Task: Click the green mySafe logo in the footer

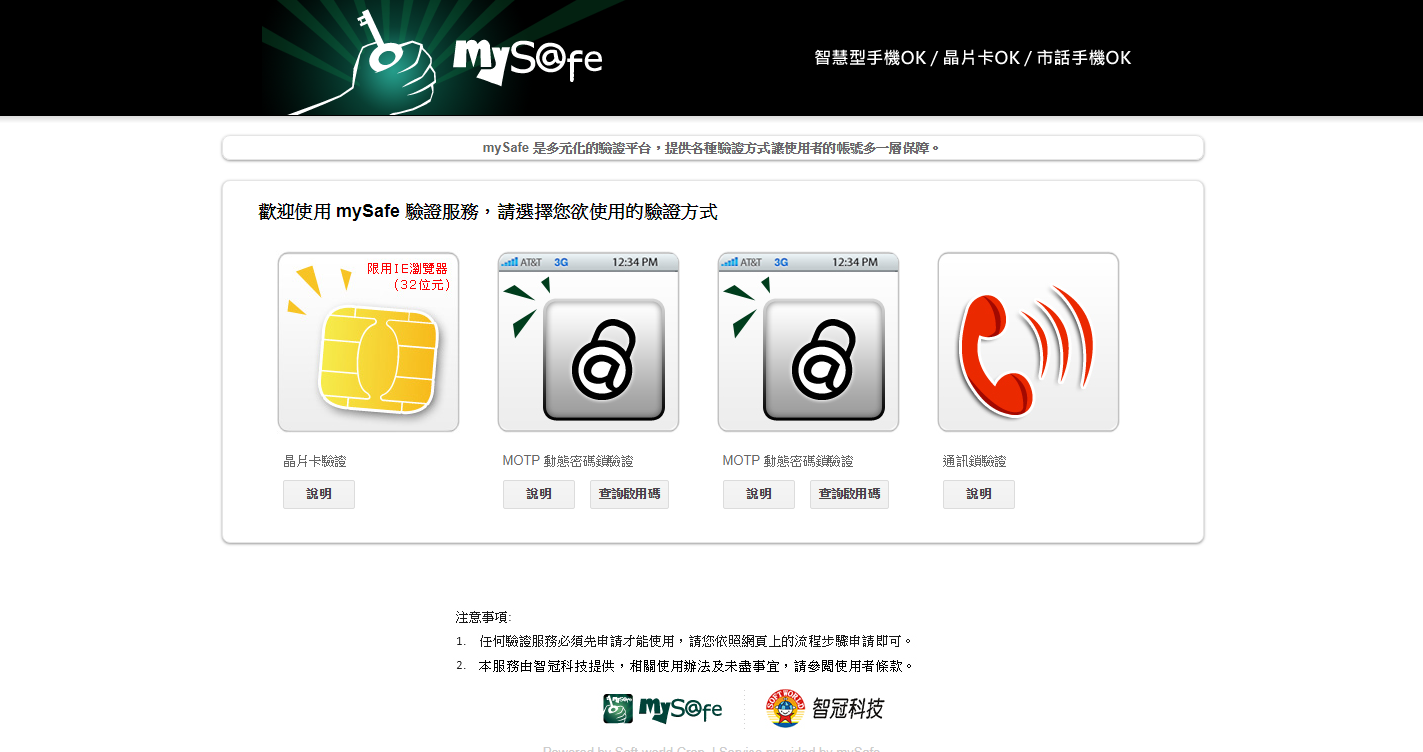Action: [662, 709]
